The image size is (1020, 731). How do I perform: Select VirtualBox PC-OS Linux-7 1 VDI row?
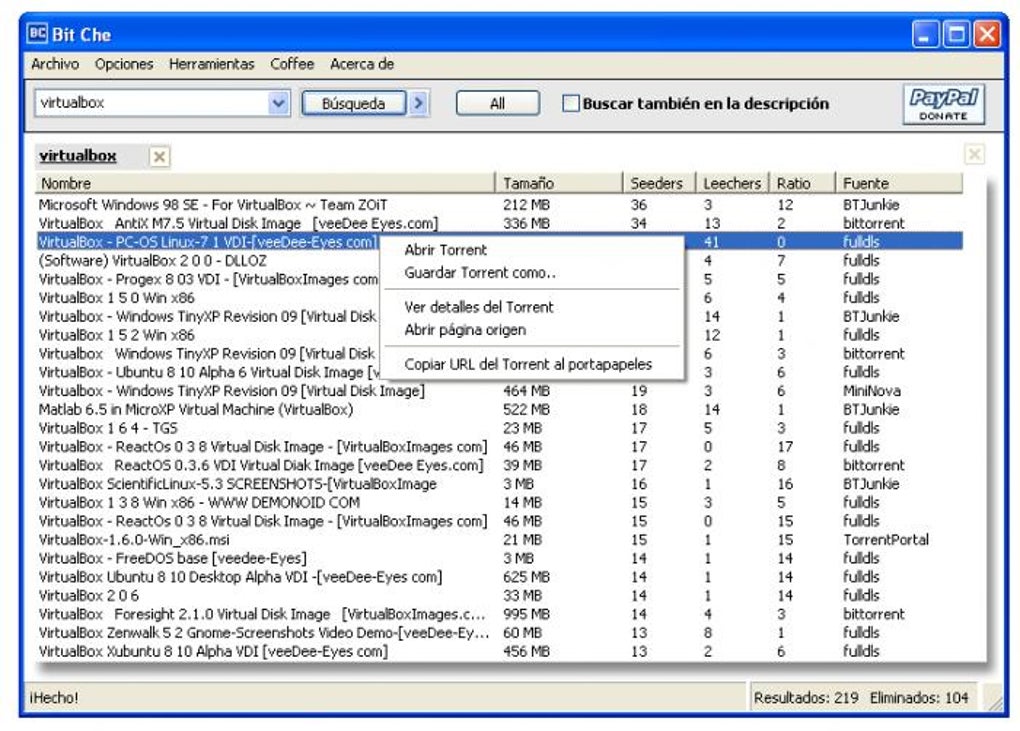pos(208,242)
